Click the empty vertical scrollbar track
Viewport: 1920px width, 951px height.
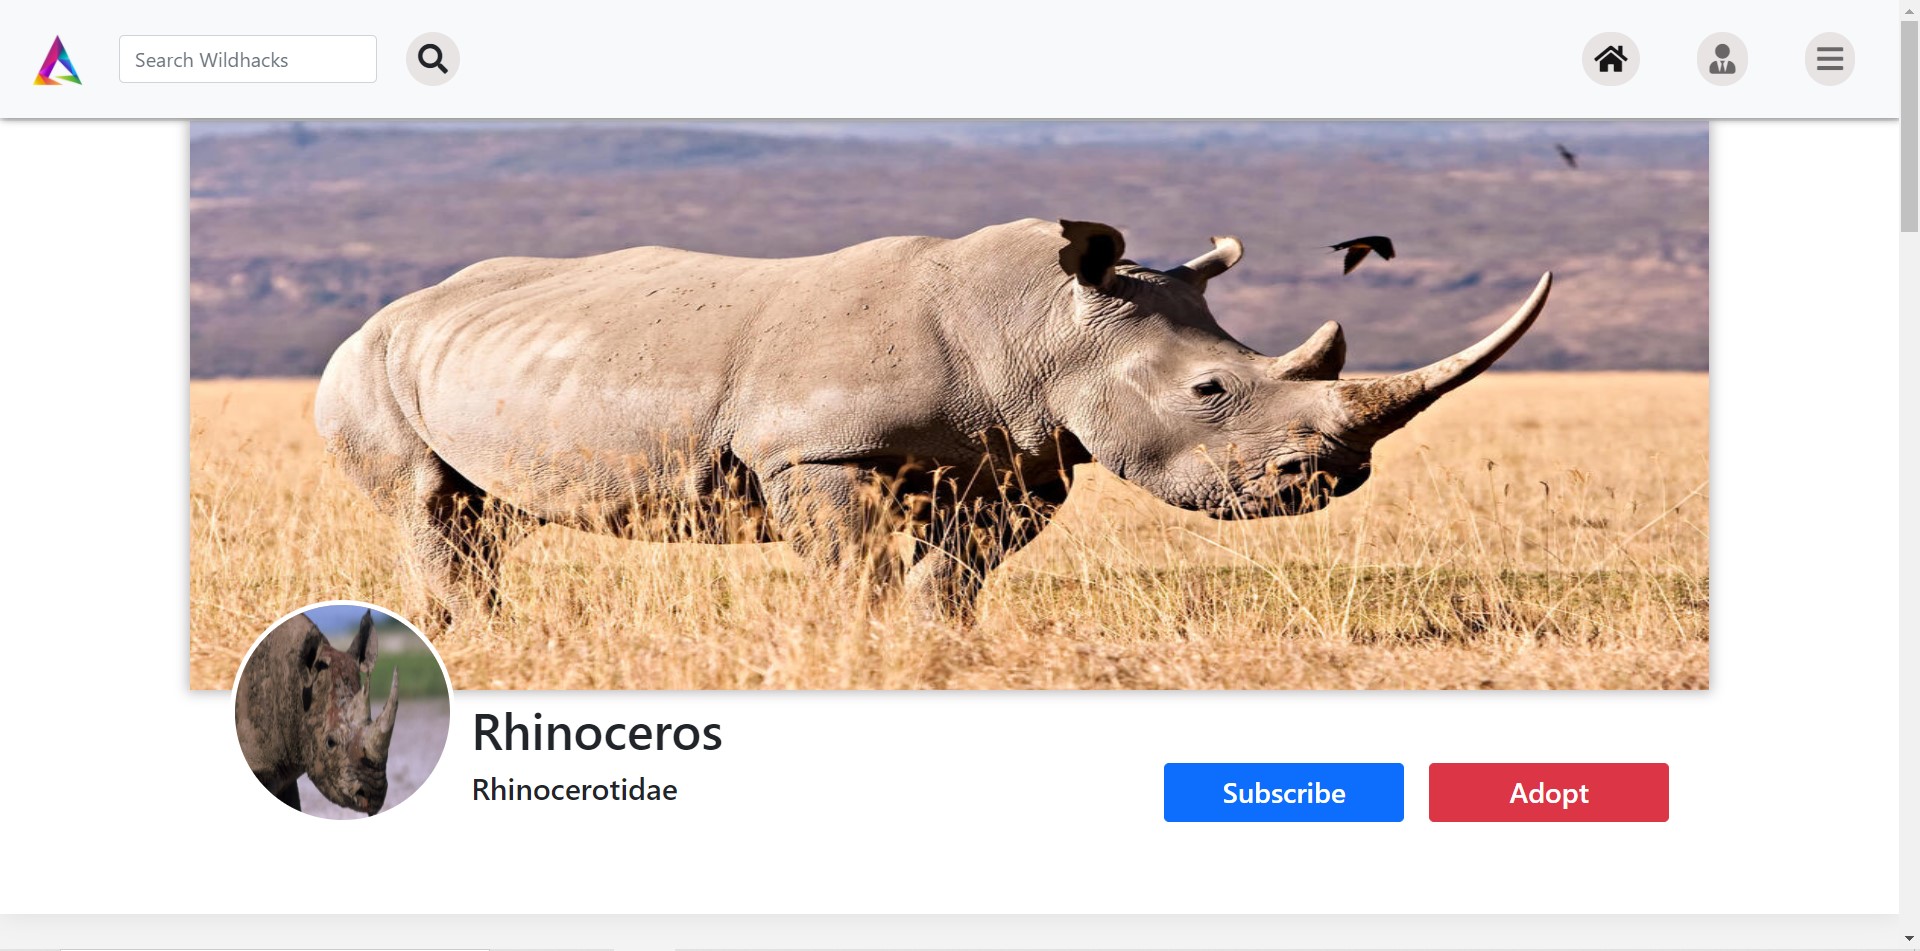pyautogui.click(x=1909, y=580)
